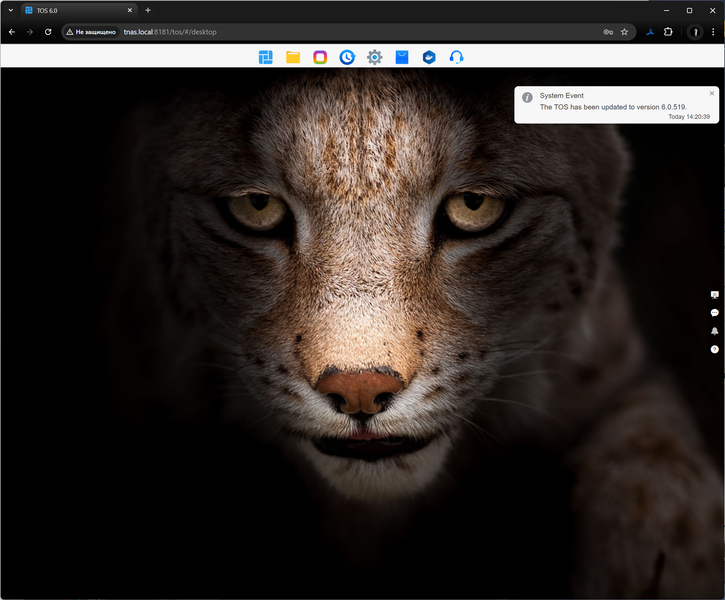Screen dimensions: 725x600
Task: Open Control Panel gear icon
Action: tap(375, 57)
